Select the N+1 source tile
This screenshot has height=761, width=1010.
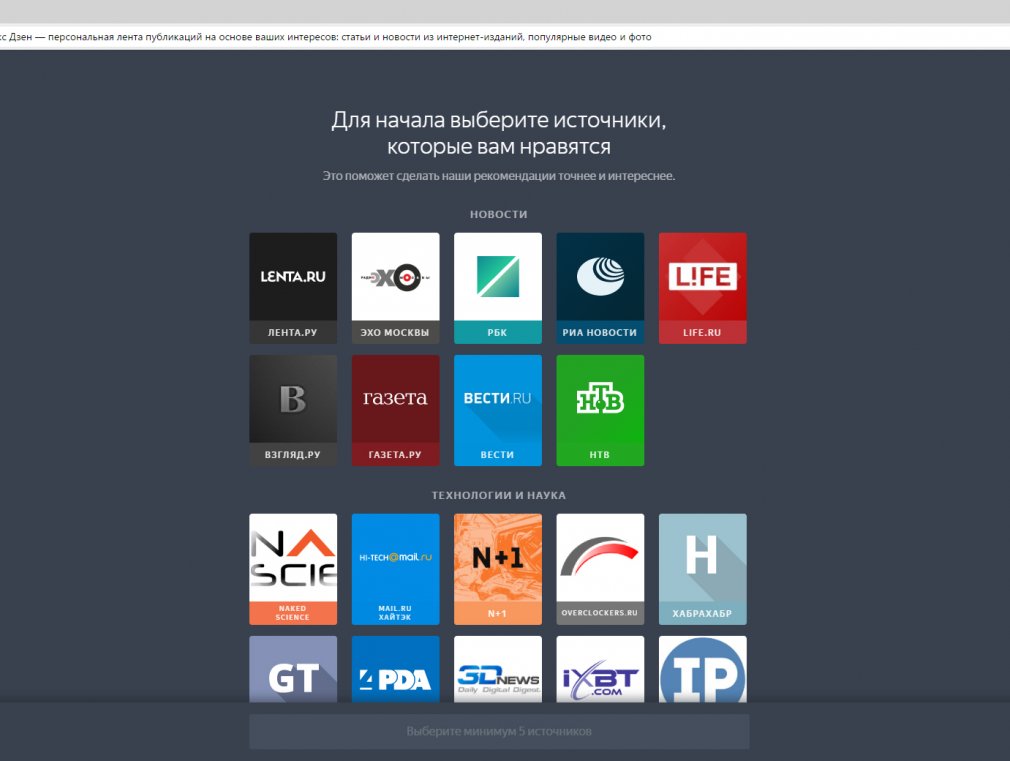tap(498, 569)
